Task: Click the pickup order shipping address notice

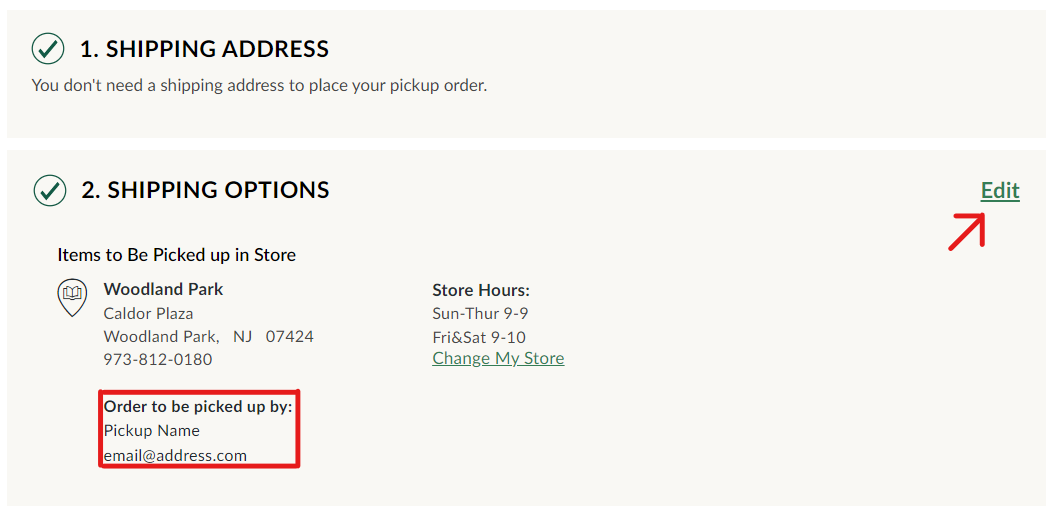Action: click(259, 86)
